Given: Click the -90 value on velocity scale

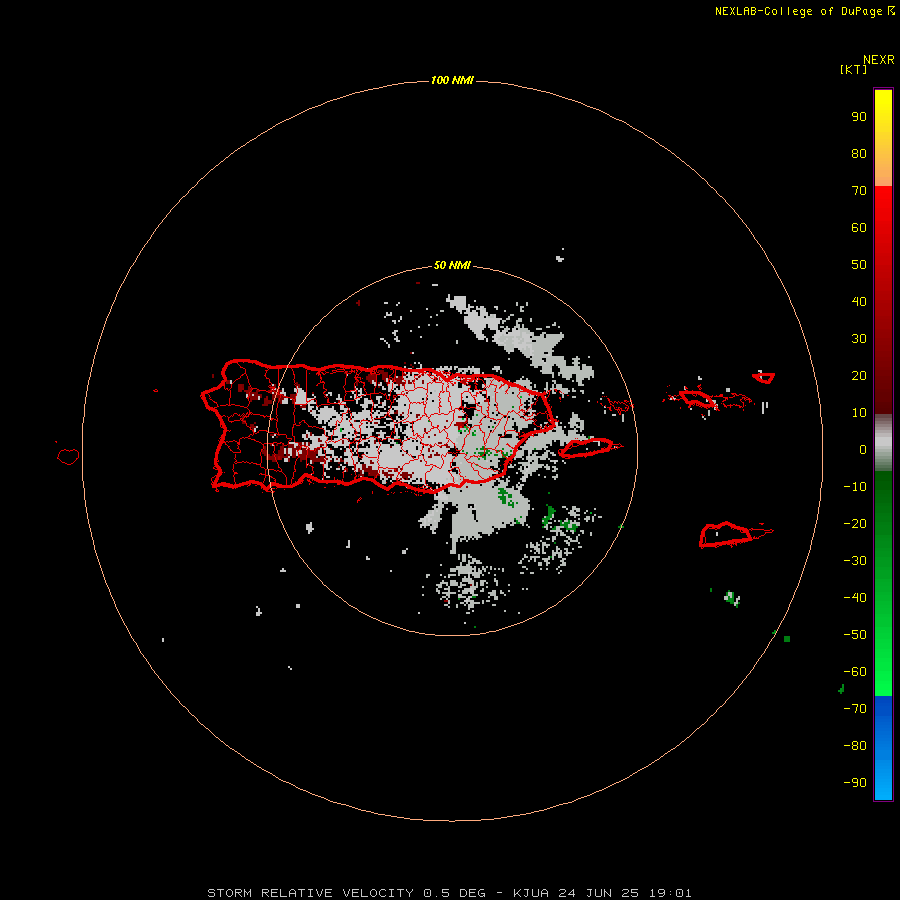Looking at the screenshot, I should pos(855,783).
